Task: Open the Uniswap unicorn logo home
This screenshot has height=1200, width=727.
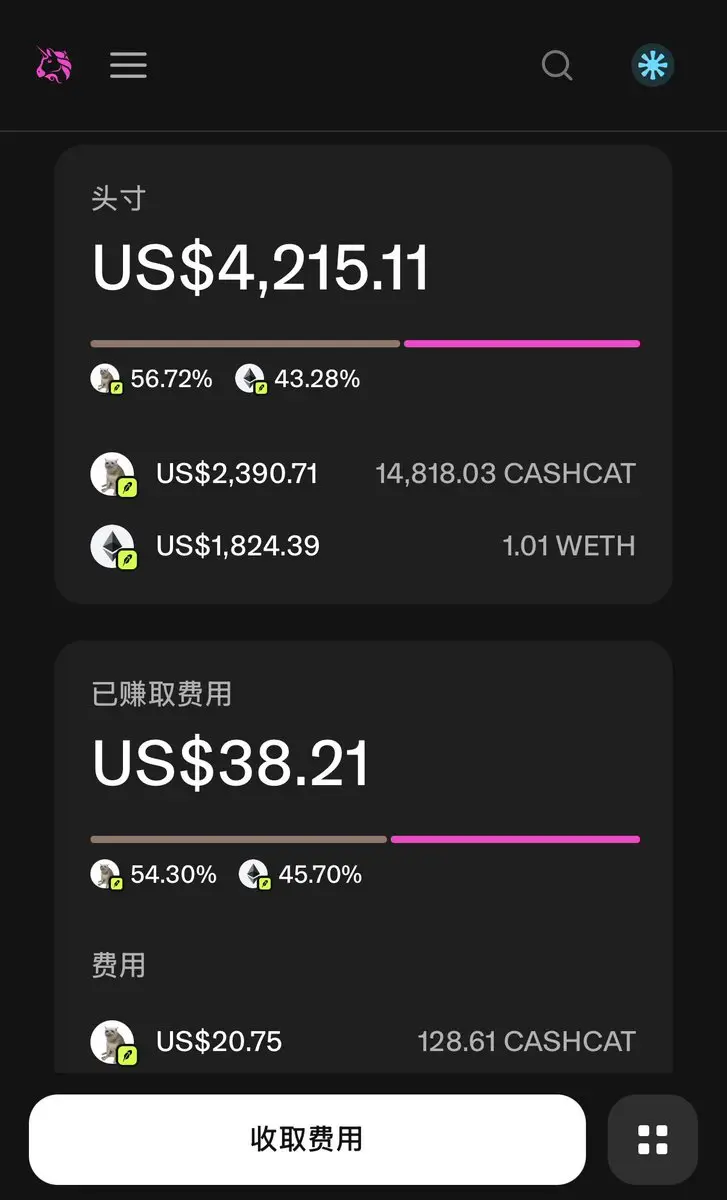Action: 54,65
